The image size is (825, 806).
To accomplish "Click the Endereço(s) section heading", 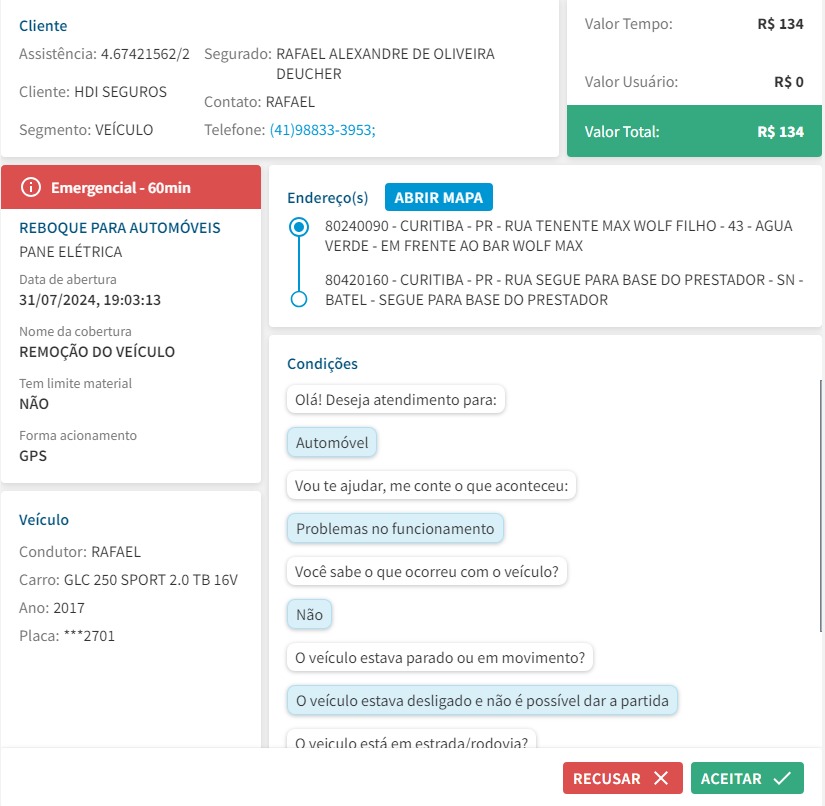I will coord(327,198).
